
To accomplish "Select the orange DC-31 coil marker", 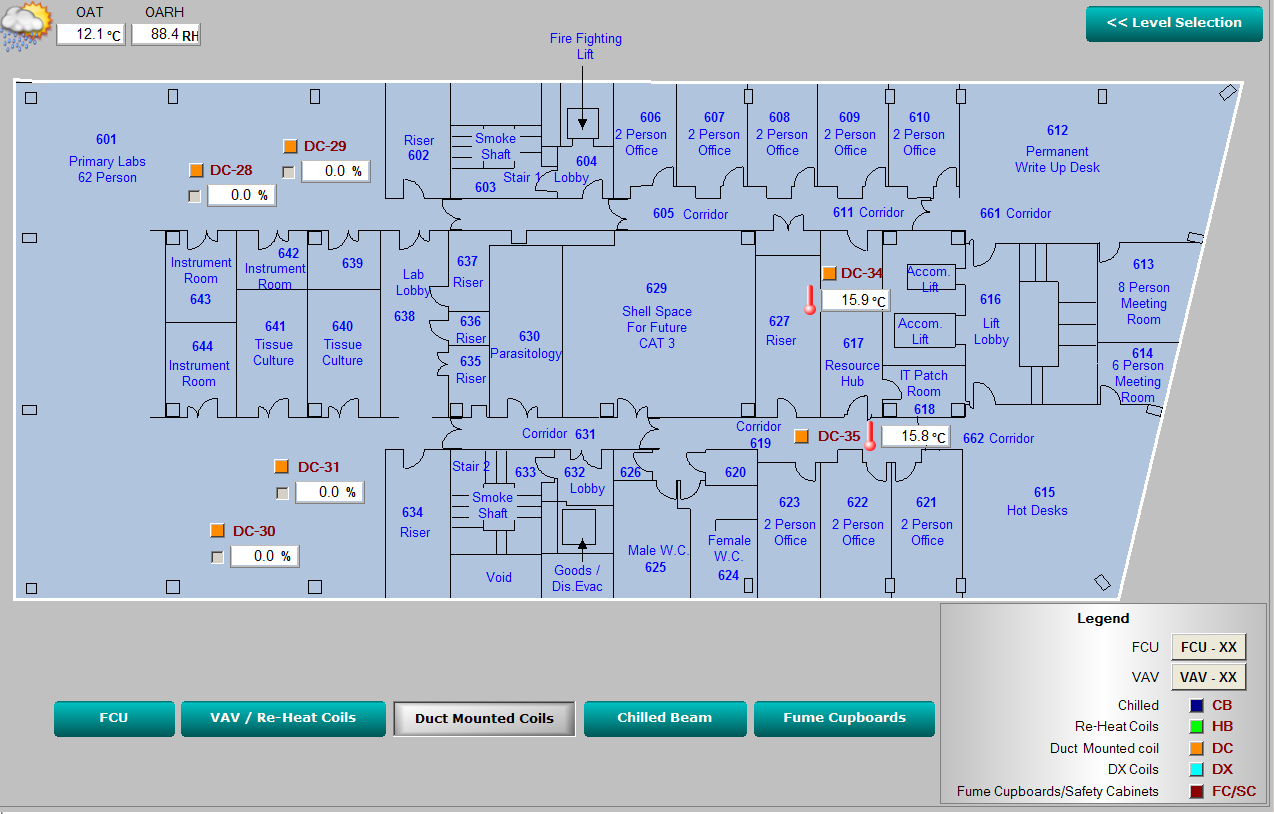I will click(x=281, y=467).
